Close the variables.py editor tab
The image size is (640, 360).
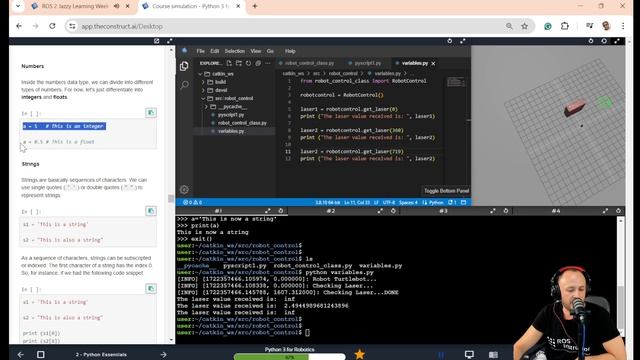(x=433, y=63)
